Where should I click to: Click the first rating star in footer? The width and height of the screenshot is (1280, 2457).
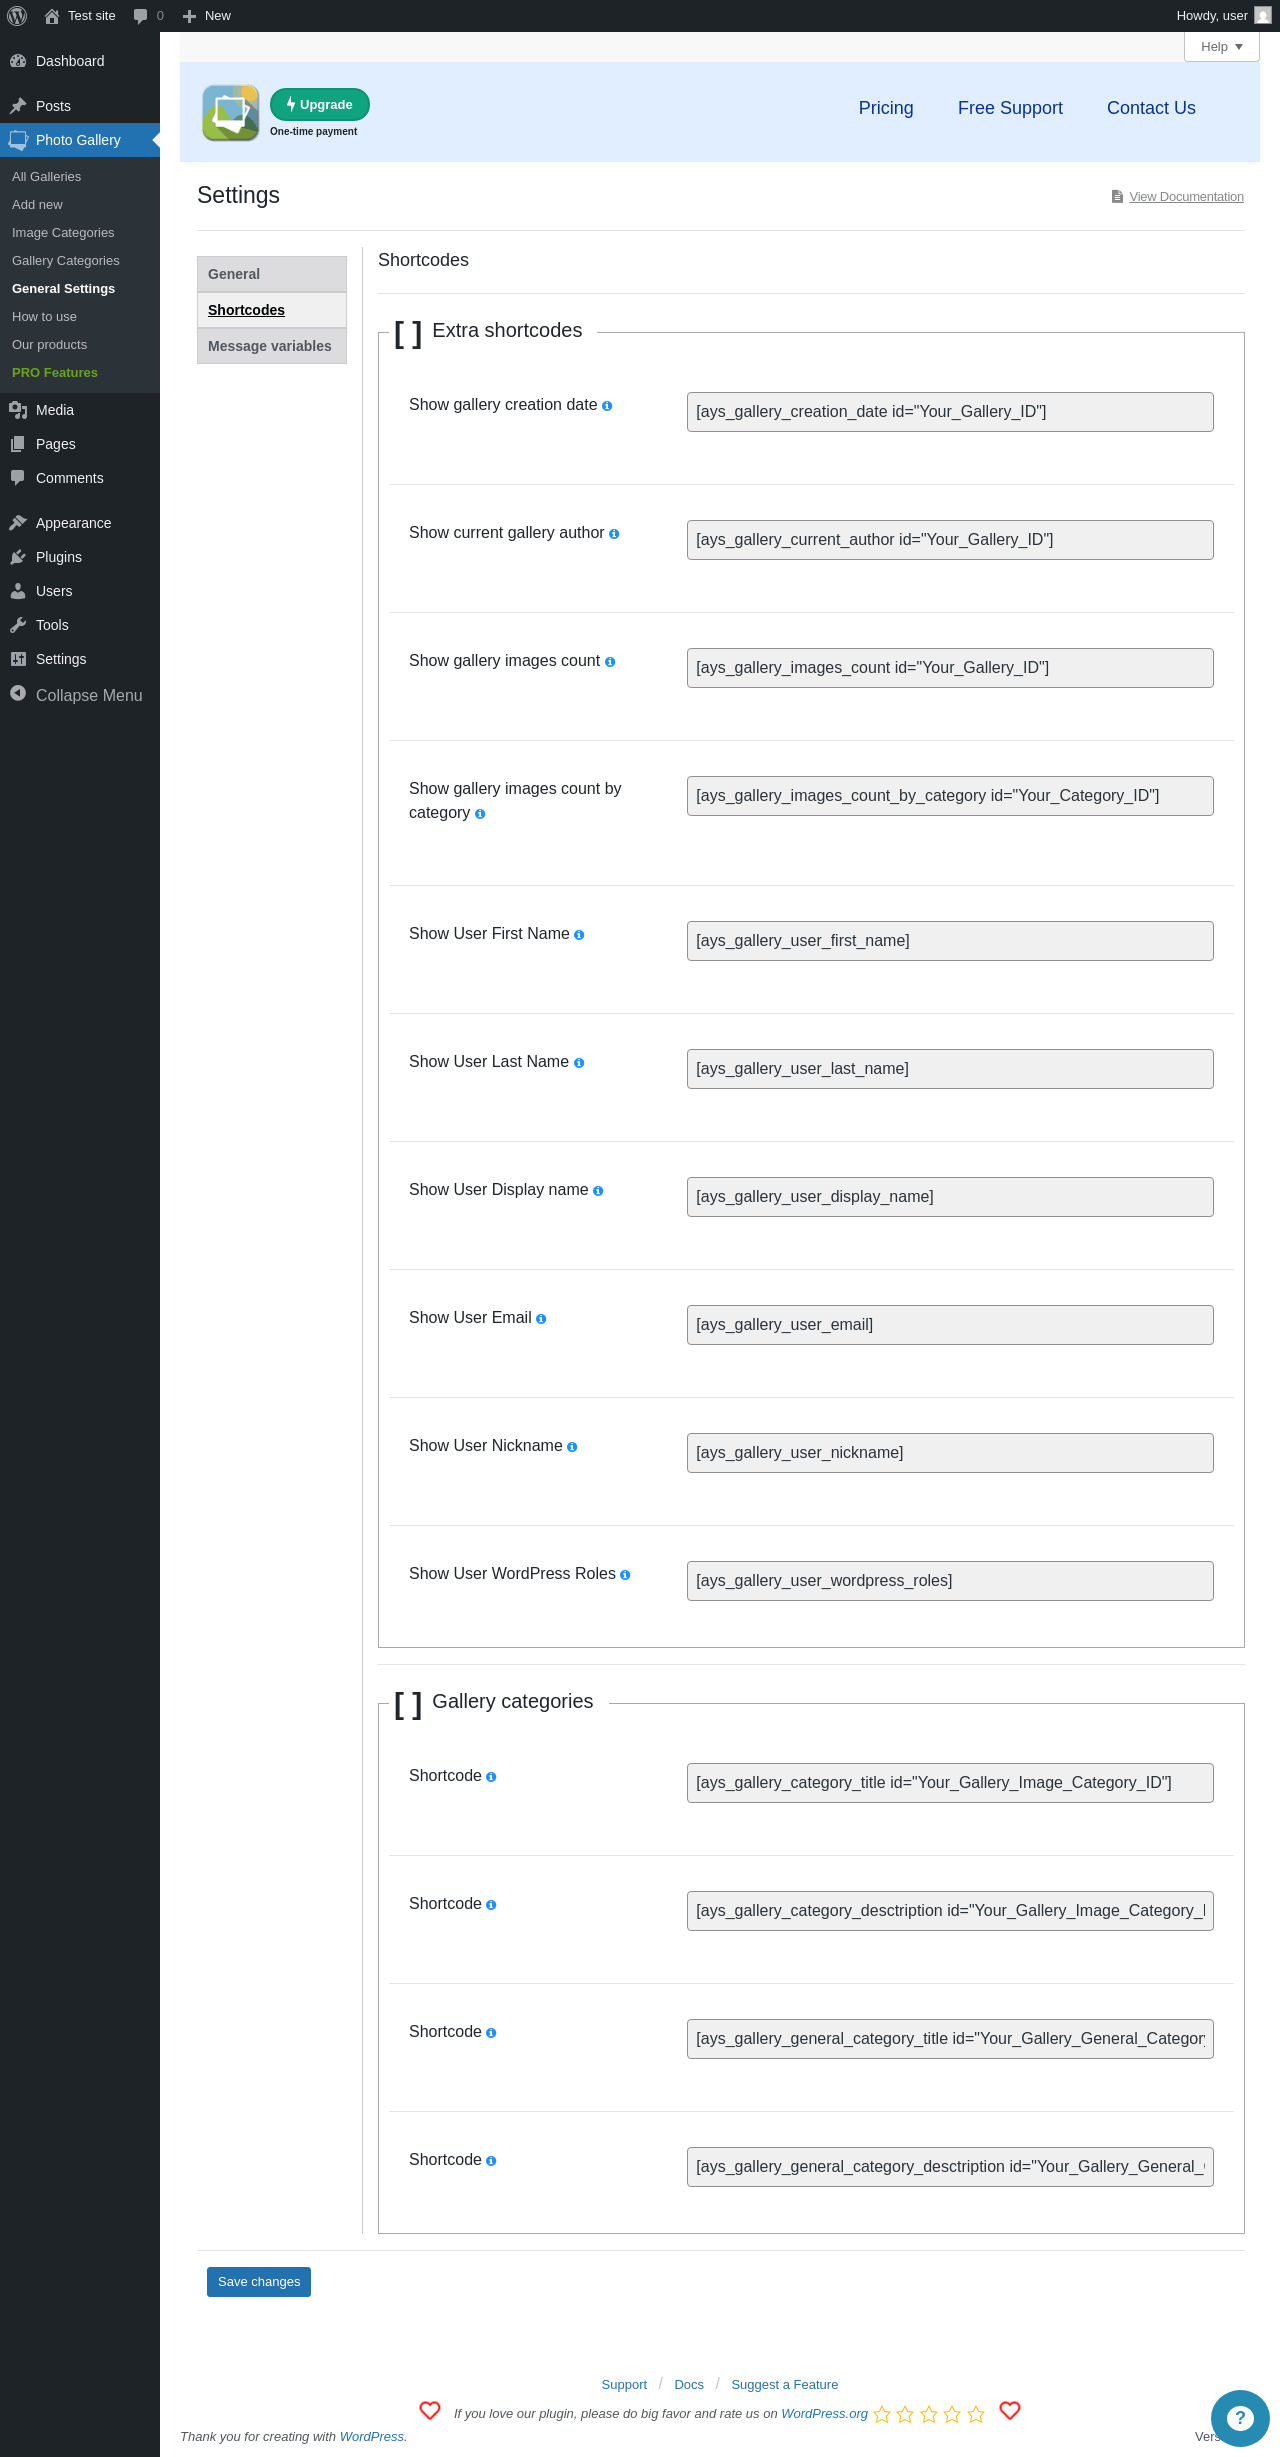[x=882, y=2415]
